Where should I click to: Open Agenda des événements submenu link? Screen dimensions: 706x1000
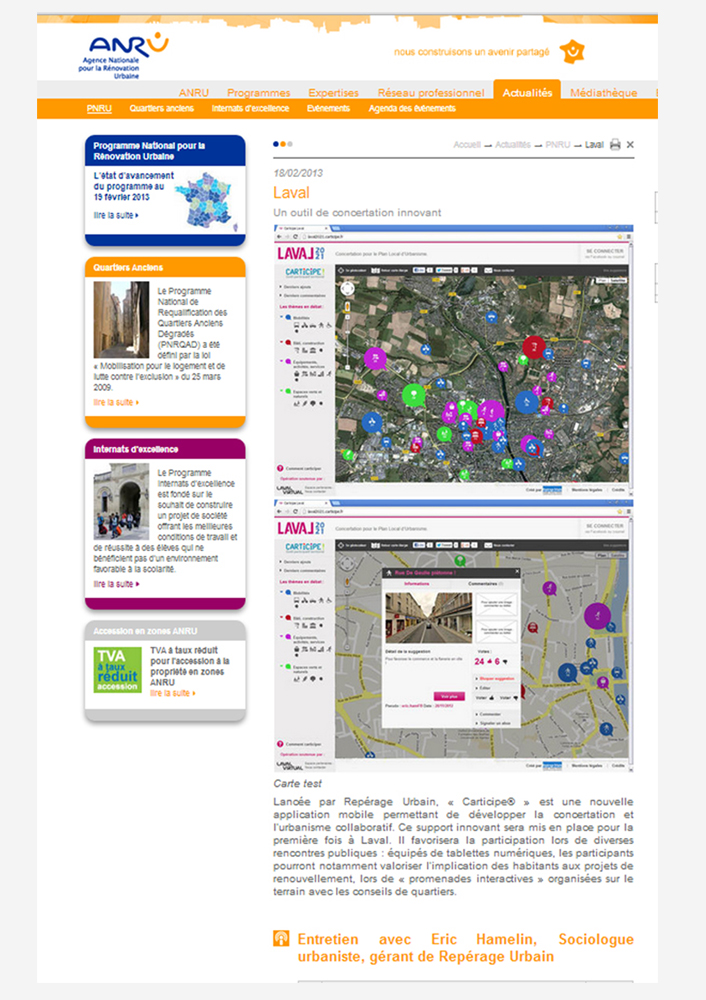tap(412, 109)
